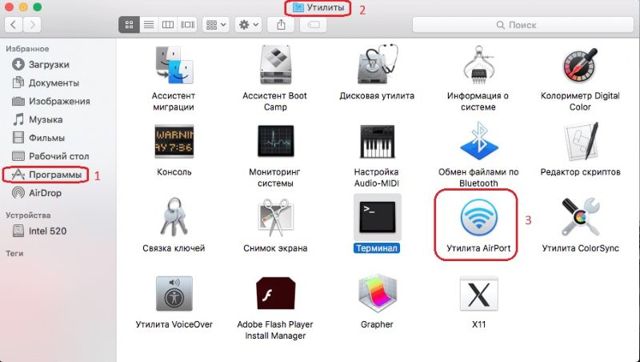Open the arrange items dropdown
This screenshot has width=640, height=362.
pos(216,25)
